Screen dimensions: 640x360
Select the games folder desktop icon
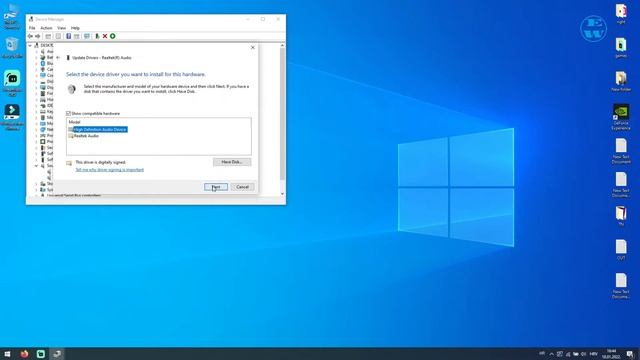click(621, 47)
